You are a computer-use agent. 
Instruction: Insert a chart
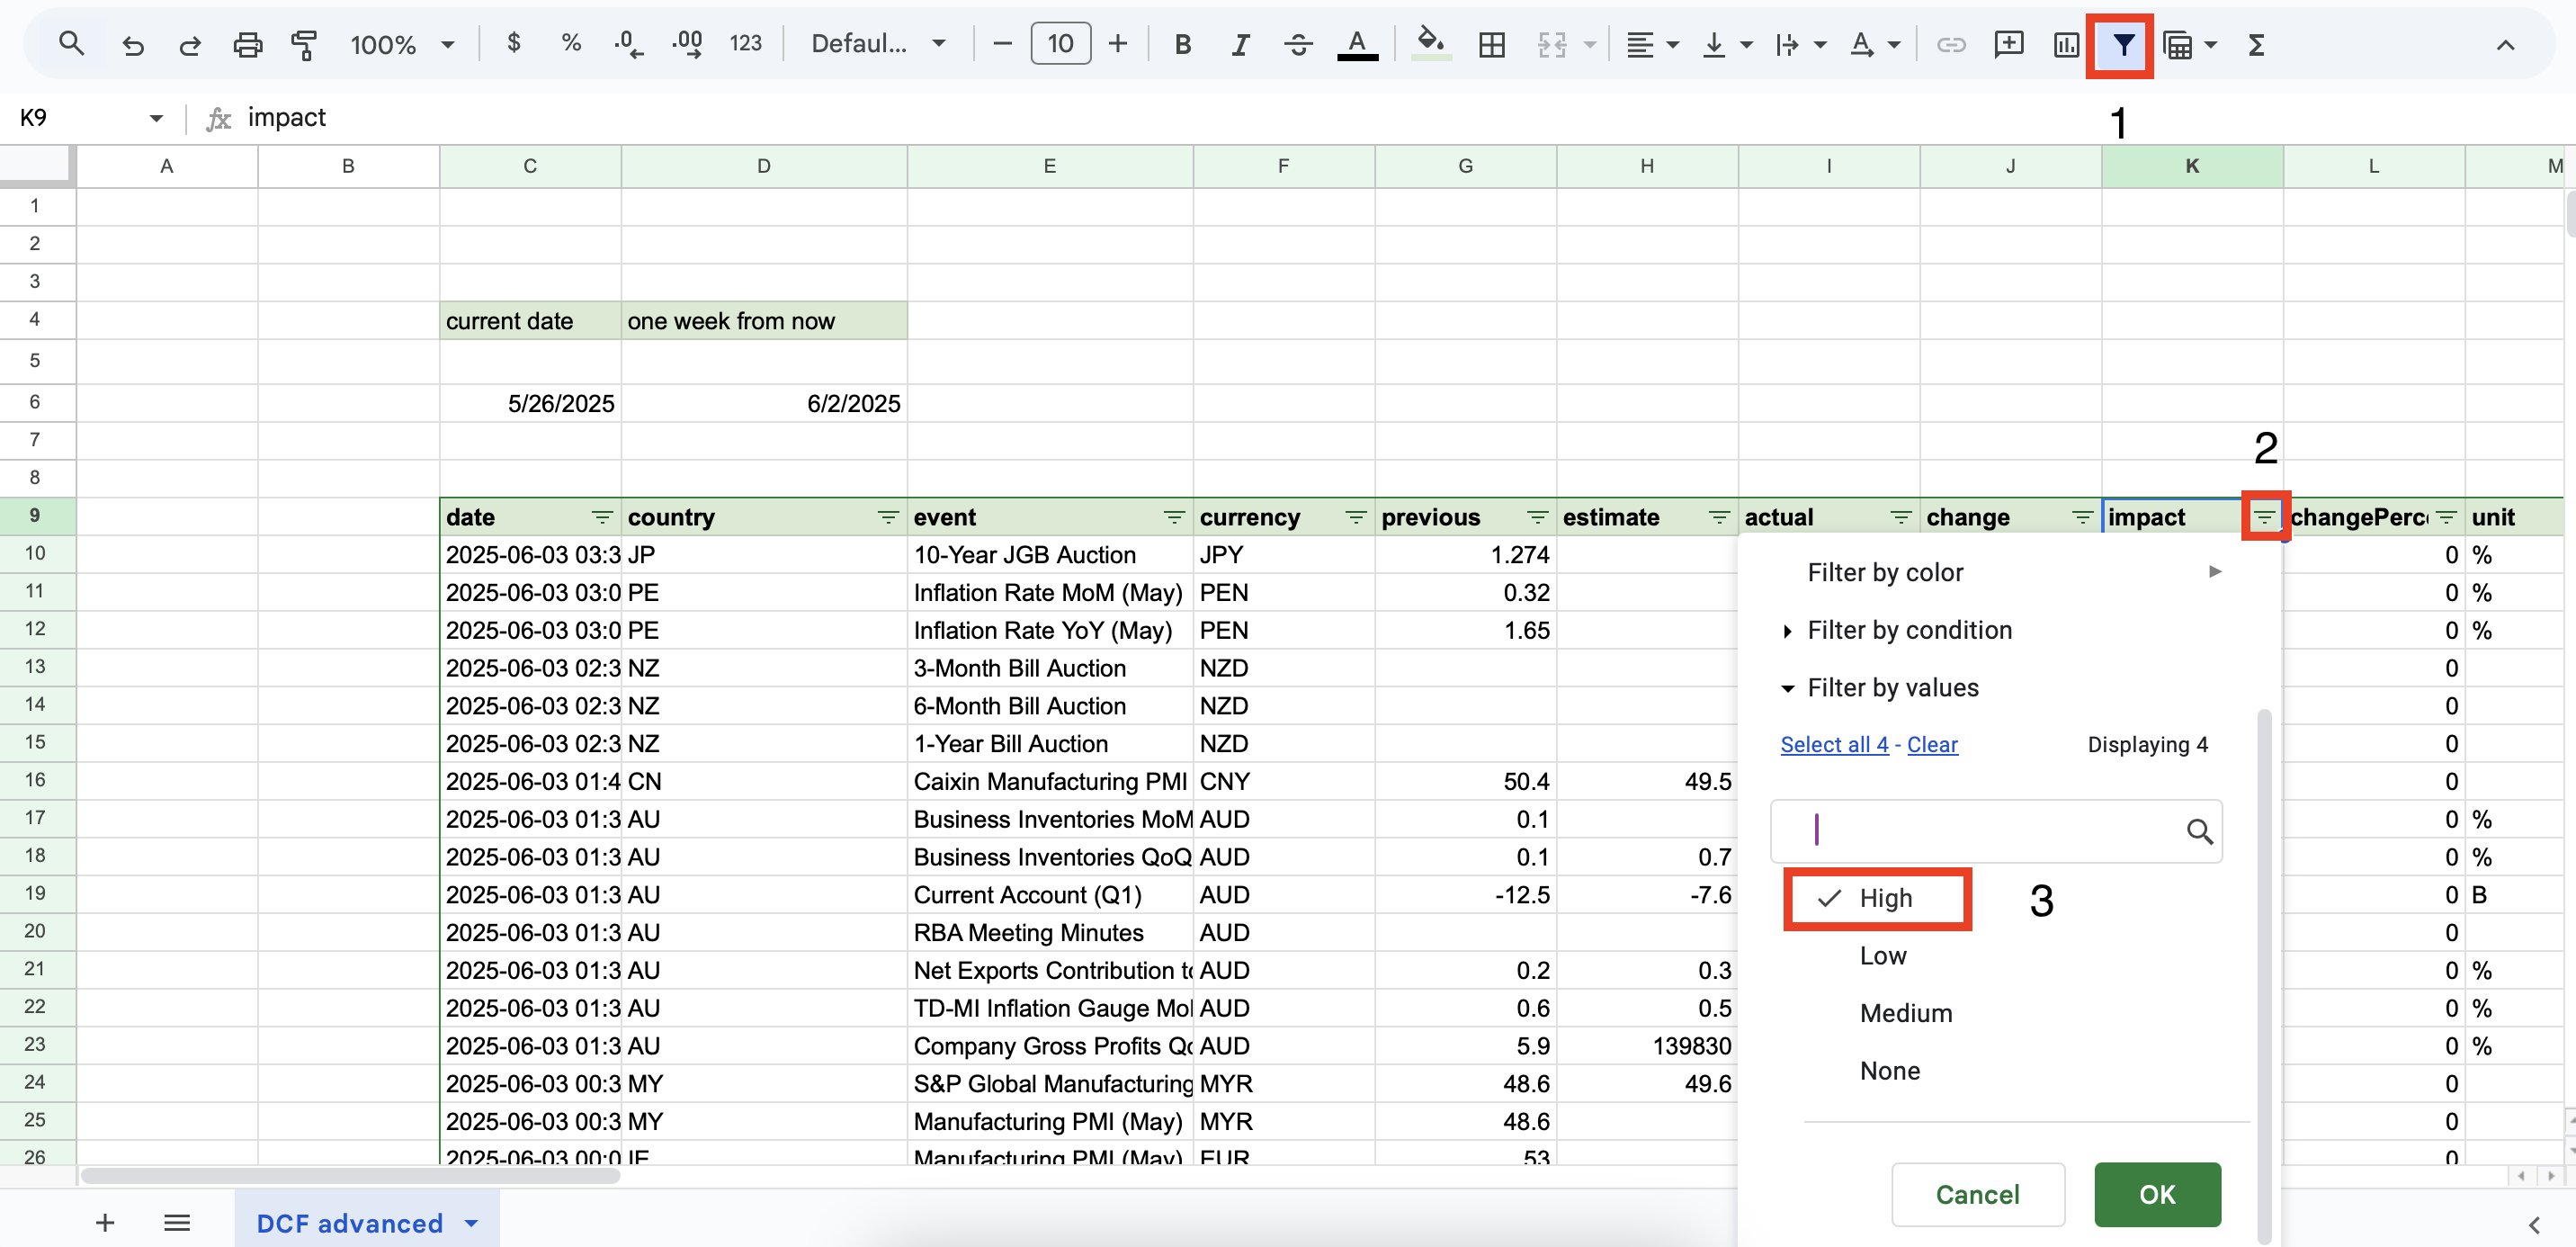[x=2066, y=44]
